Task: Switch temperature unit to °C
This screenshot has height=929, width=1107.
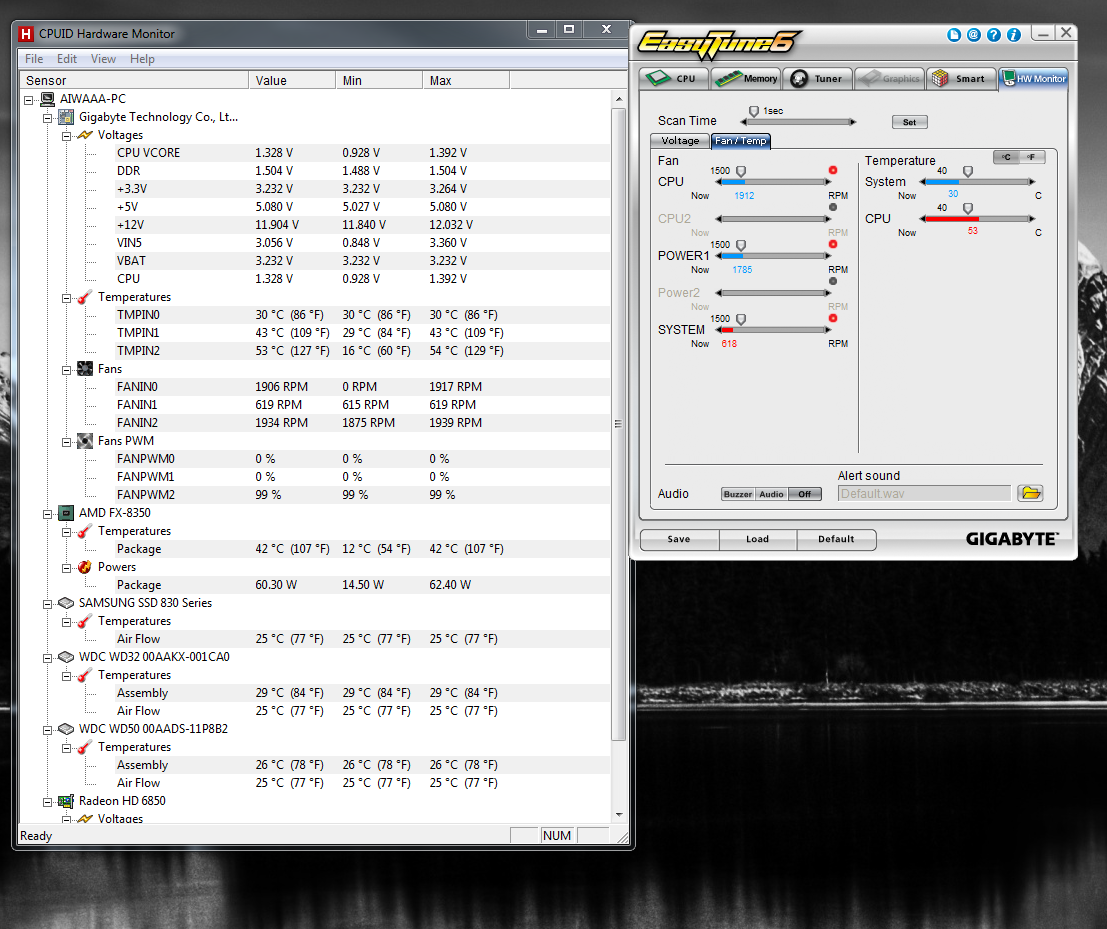Action: (x=1006, y=157)
